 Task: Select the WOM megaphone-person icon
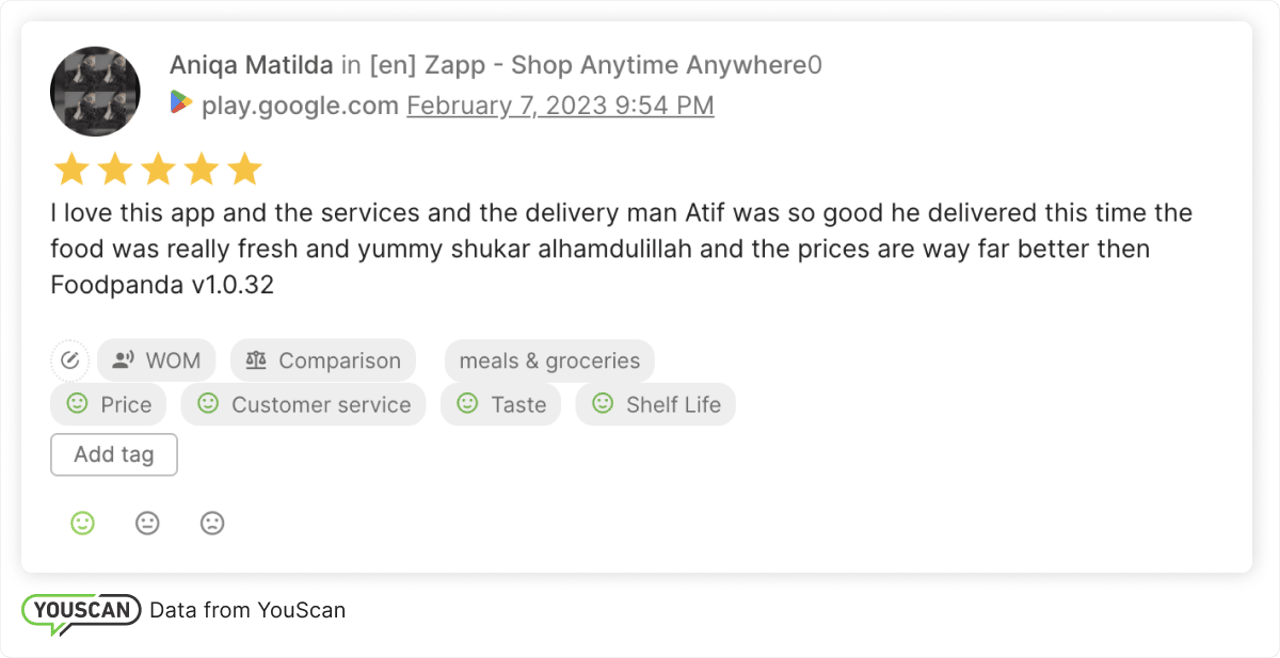click(122, 360)
